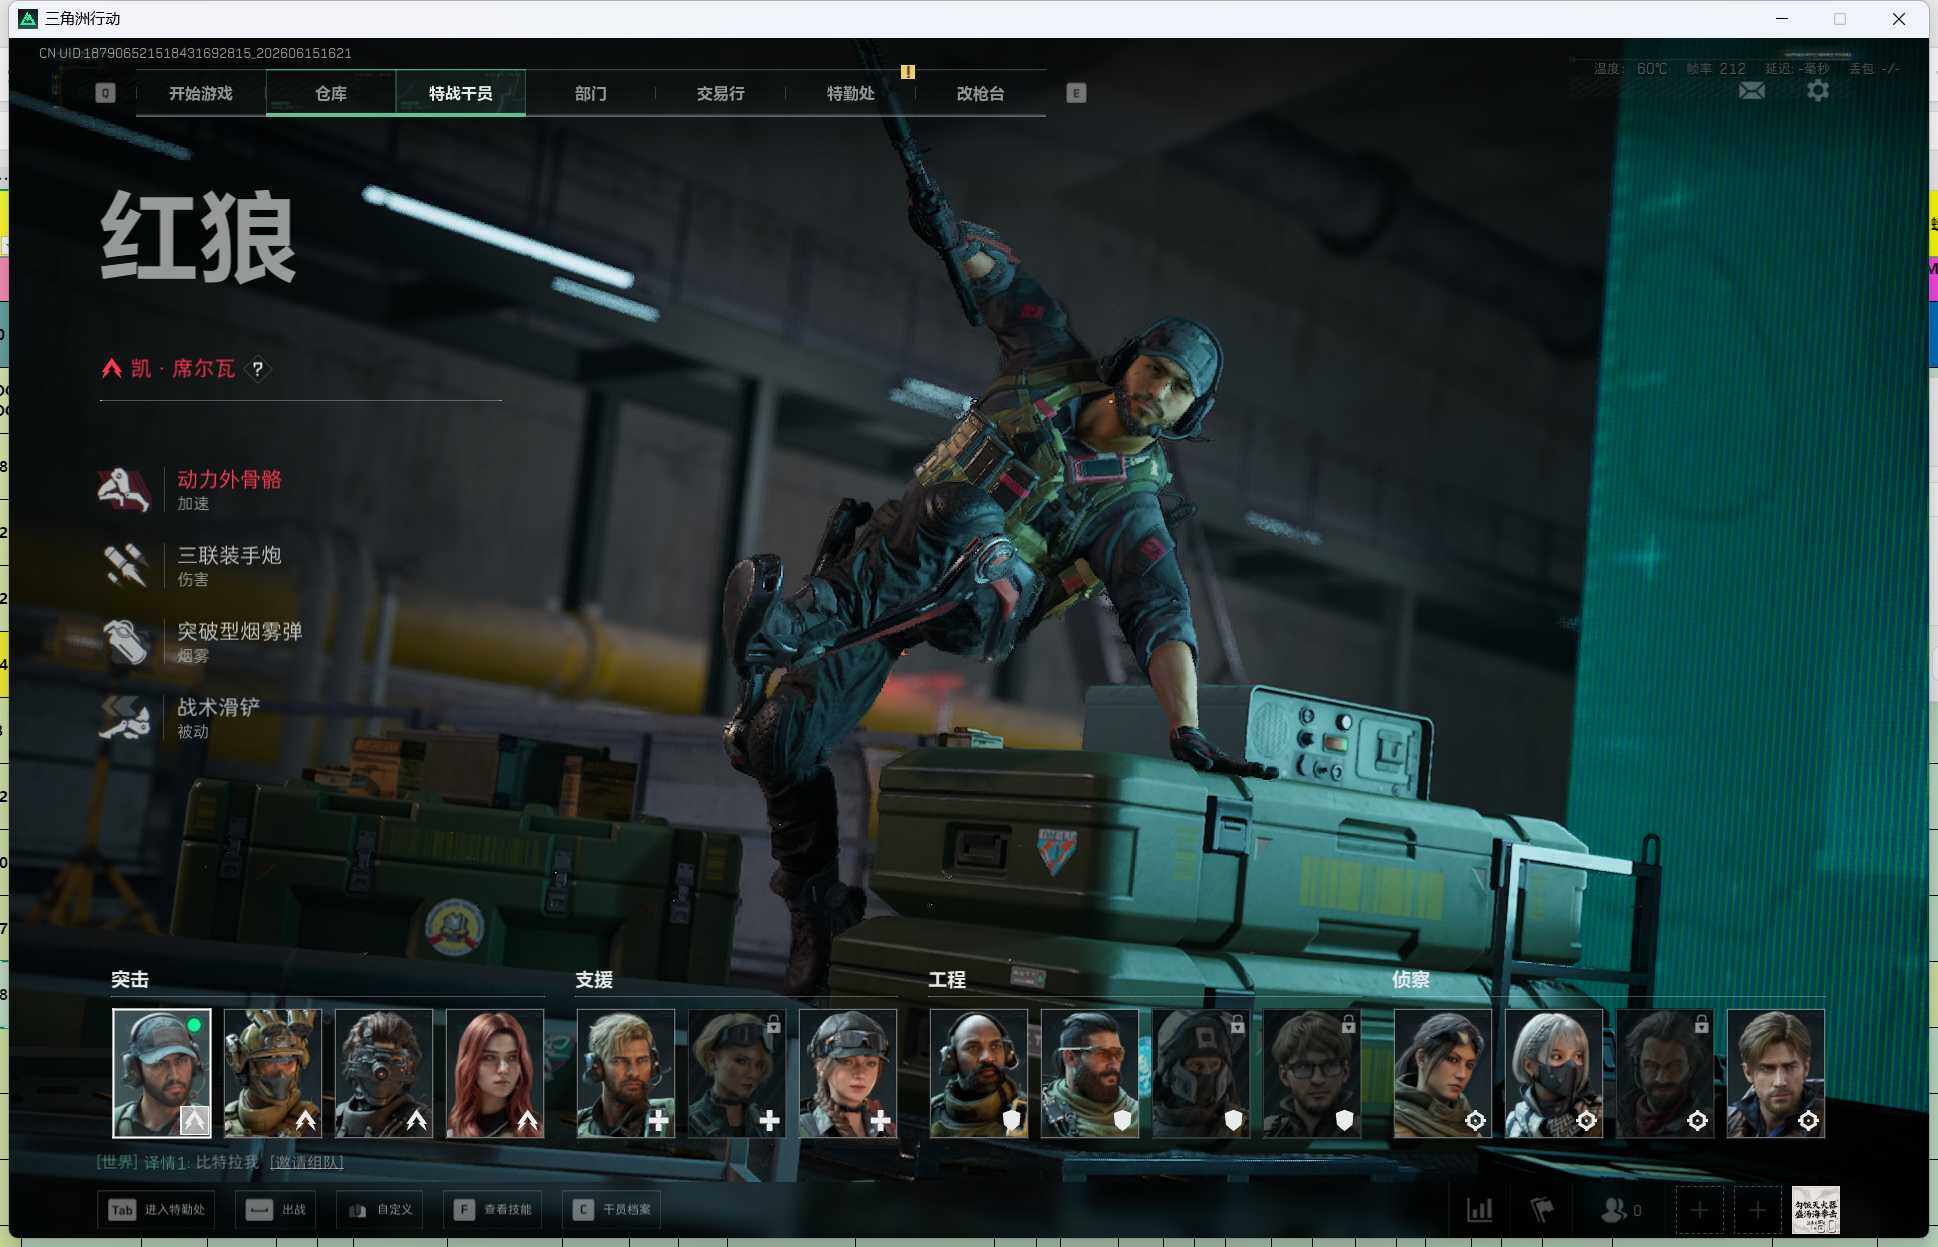Viewport: 1938px width, 1247px height.
Task: Click the 出战 deploy button
Action: [276, 1210]
